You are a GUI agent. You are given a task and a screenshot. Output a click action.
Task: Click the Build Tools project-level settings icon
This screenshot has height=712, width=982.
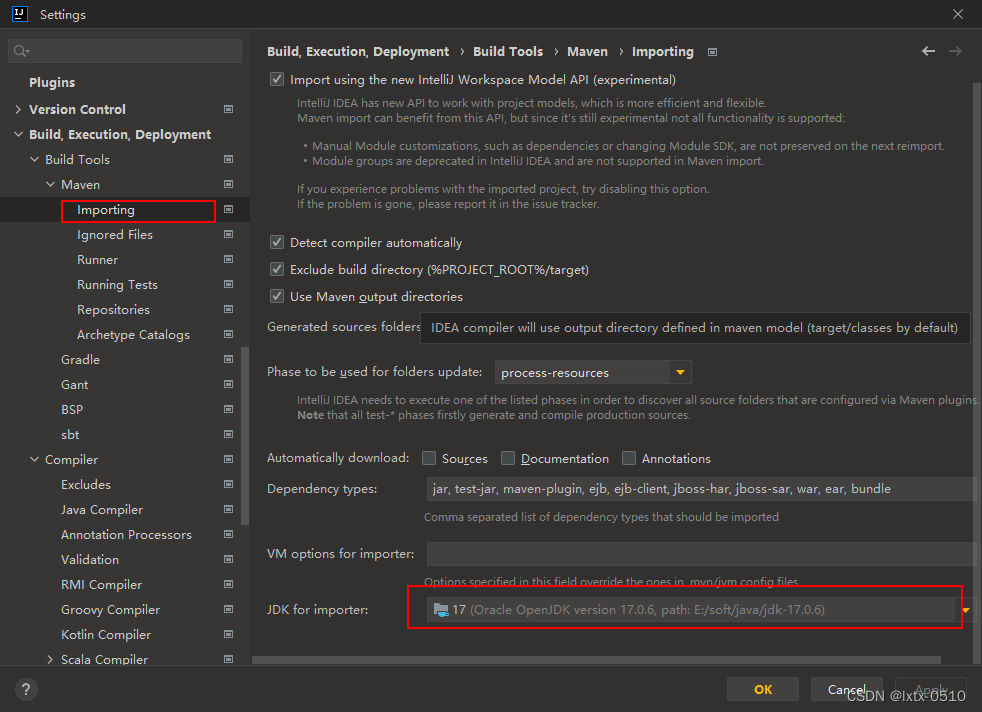click(x=229, y=159)
